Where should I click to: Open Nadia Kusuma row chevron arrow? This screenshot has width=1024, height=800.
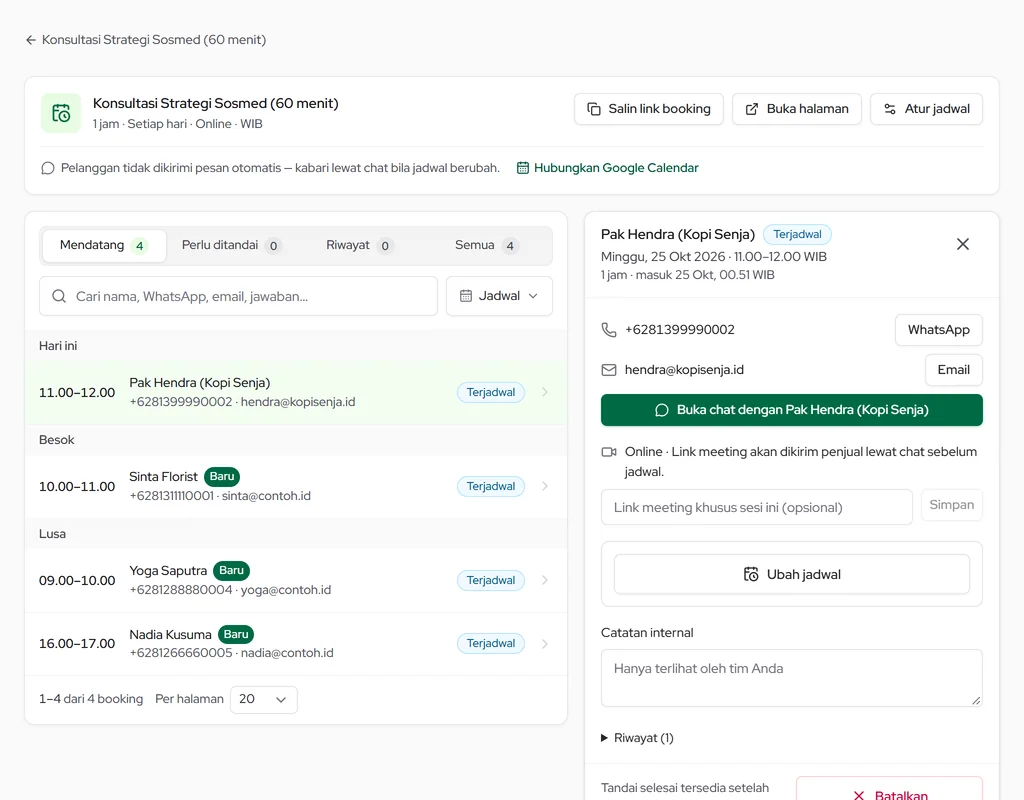pyautogui.click(x=545, y=644)
